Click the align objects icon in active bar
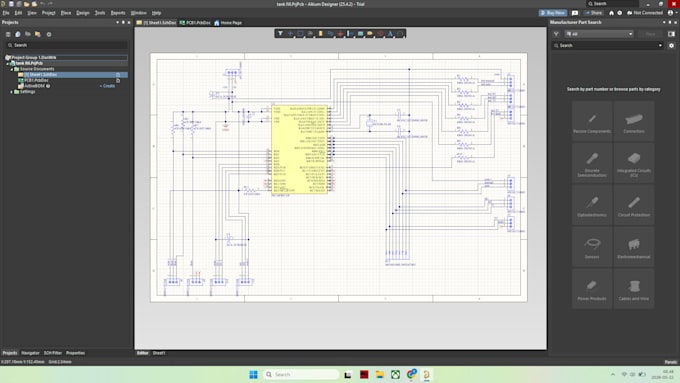Screen dimensions: 680x383 pos(310,33)
